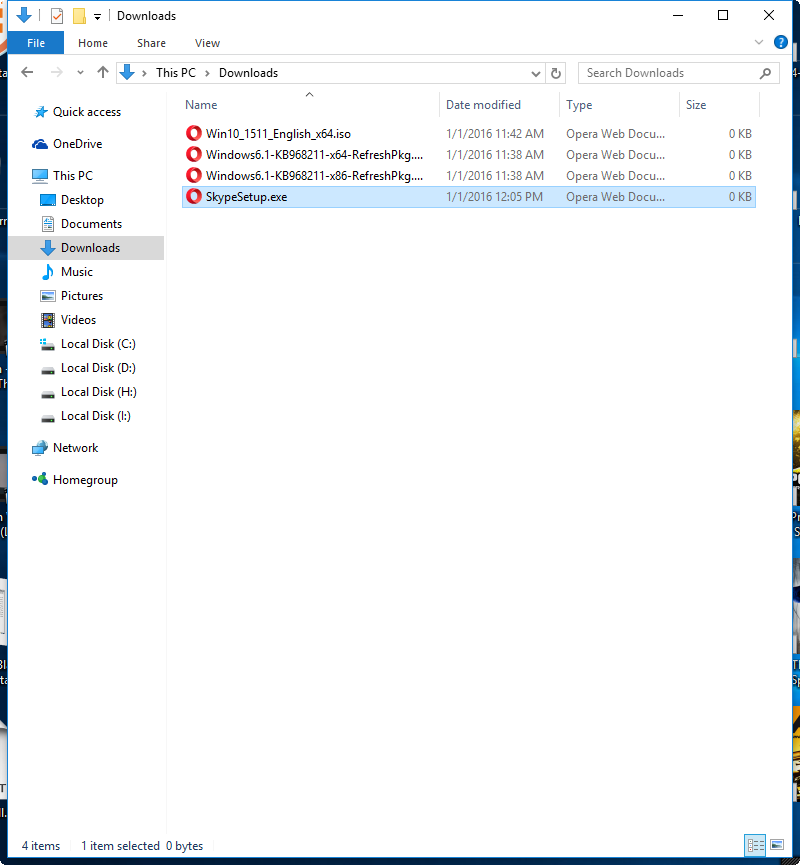Viewport: 800px width, 865px height.
Task: Open Documents in the sidebar
Action: tap(81, 224)
